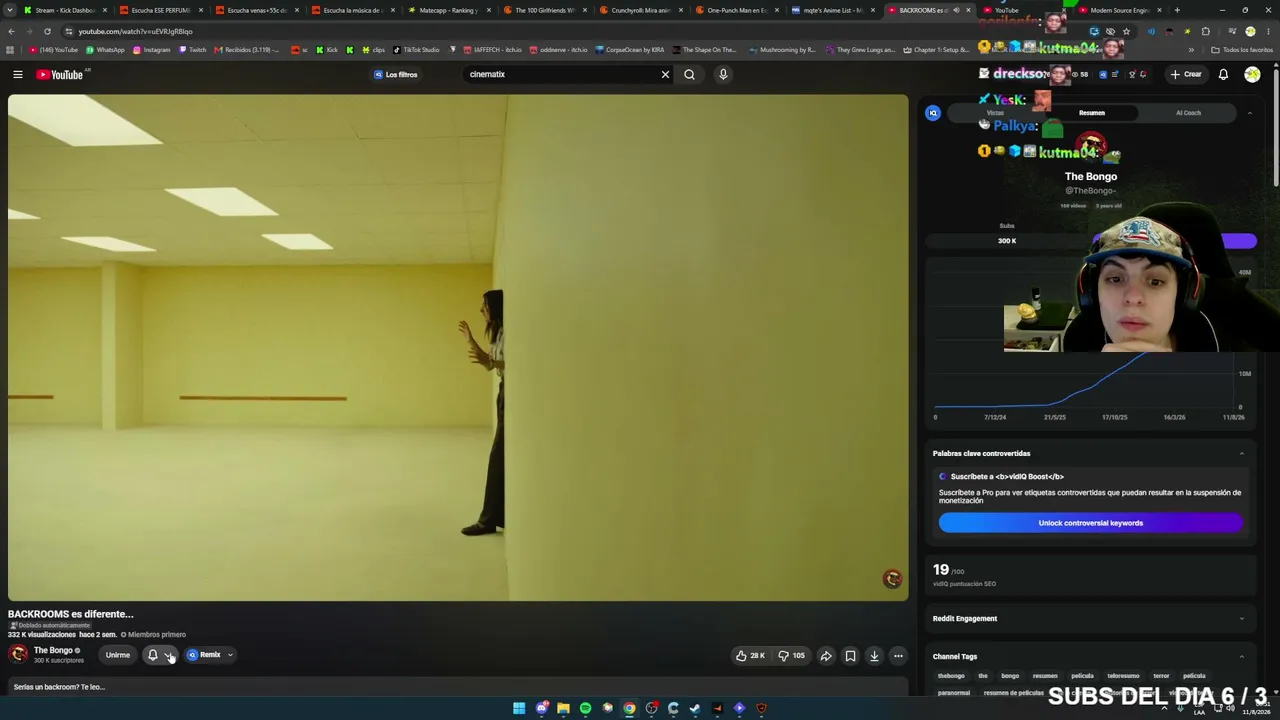Open the tab search dropdown arrow
Viewport: 1280px width, 720px height.
[11, 10]
